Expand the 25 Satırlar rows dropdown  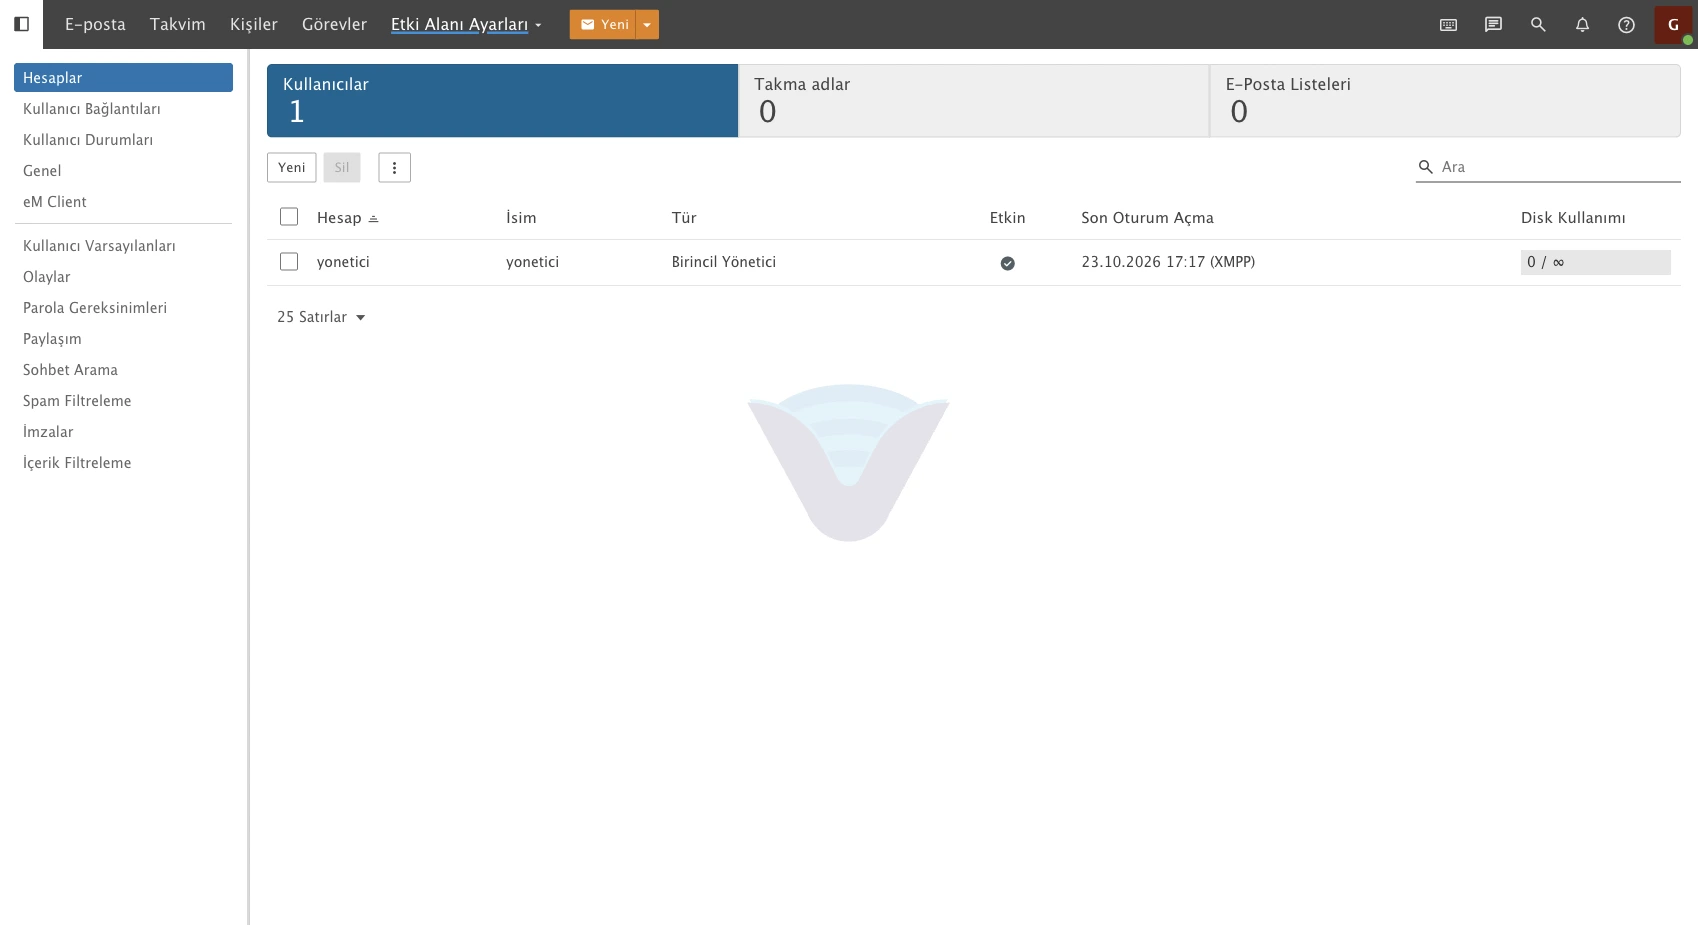pos(321,317)
